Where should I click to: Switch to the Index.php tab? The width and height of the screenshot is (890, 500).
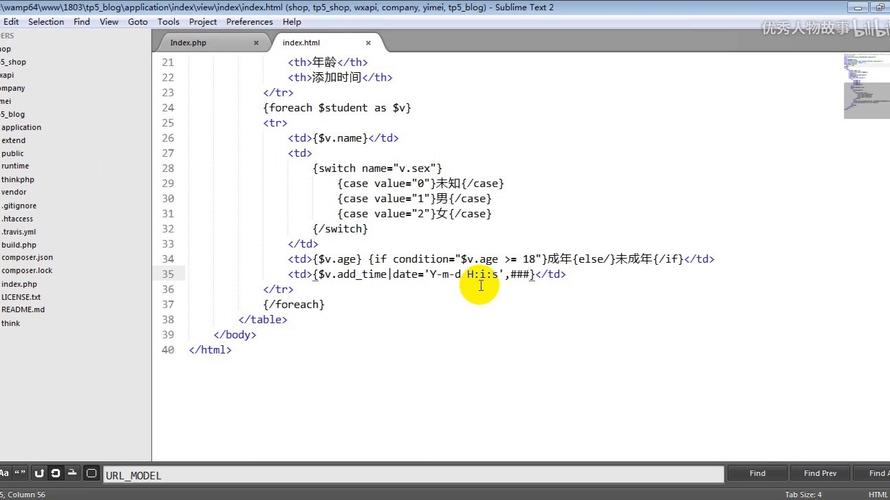[193, 43]
